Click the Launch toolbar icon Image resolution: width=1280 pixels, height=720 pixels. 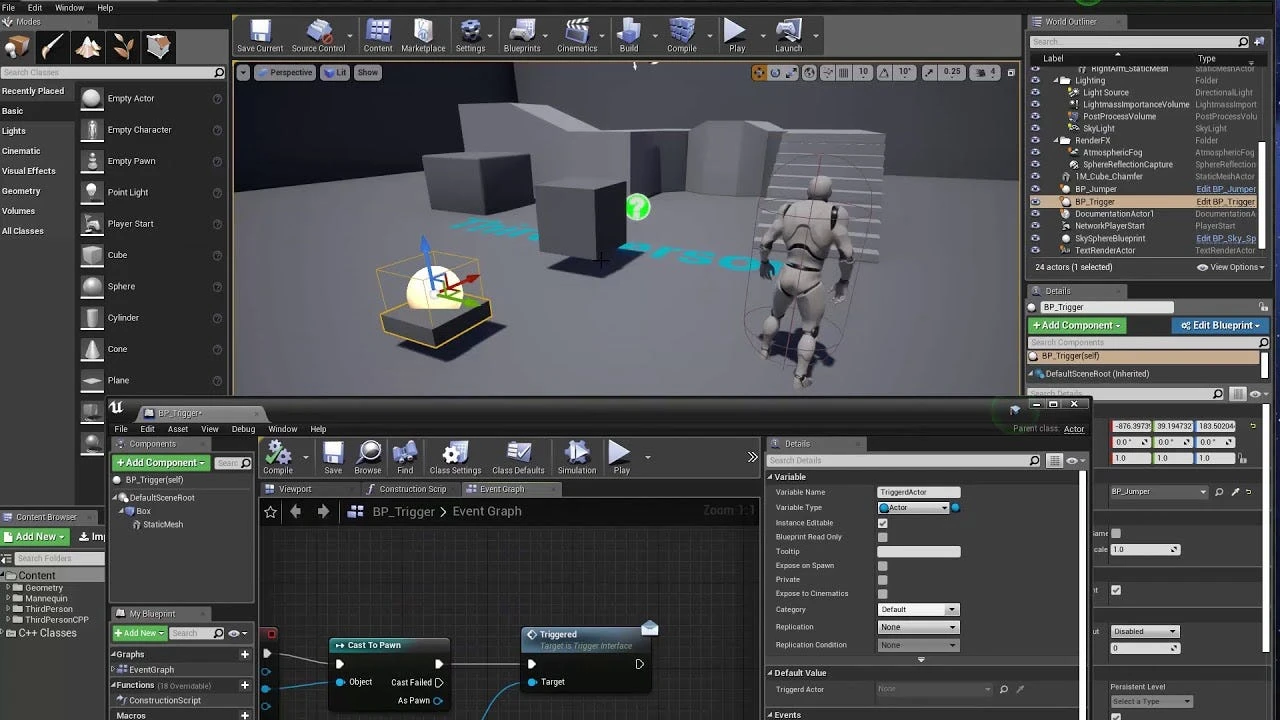tap(788, 36)
